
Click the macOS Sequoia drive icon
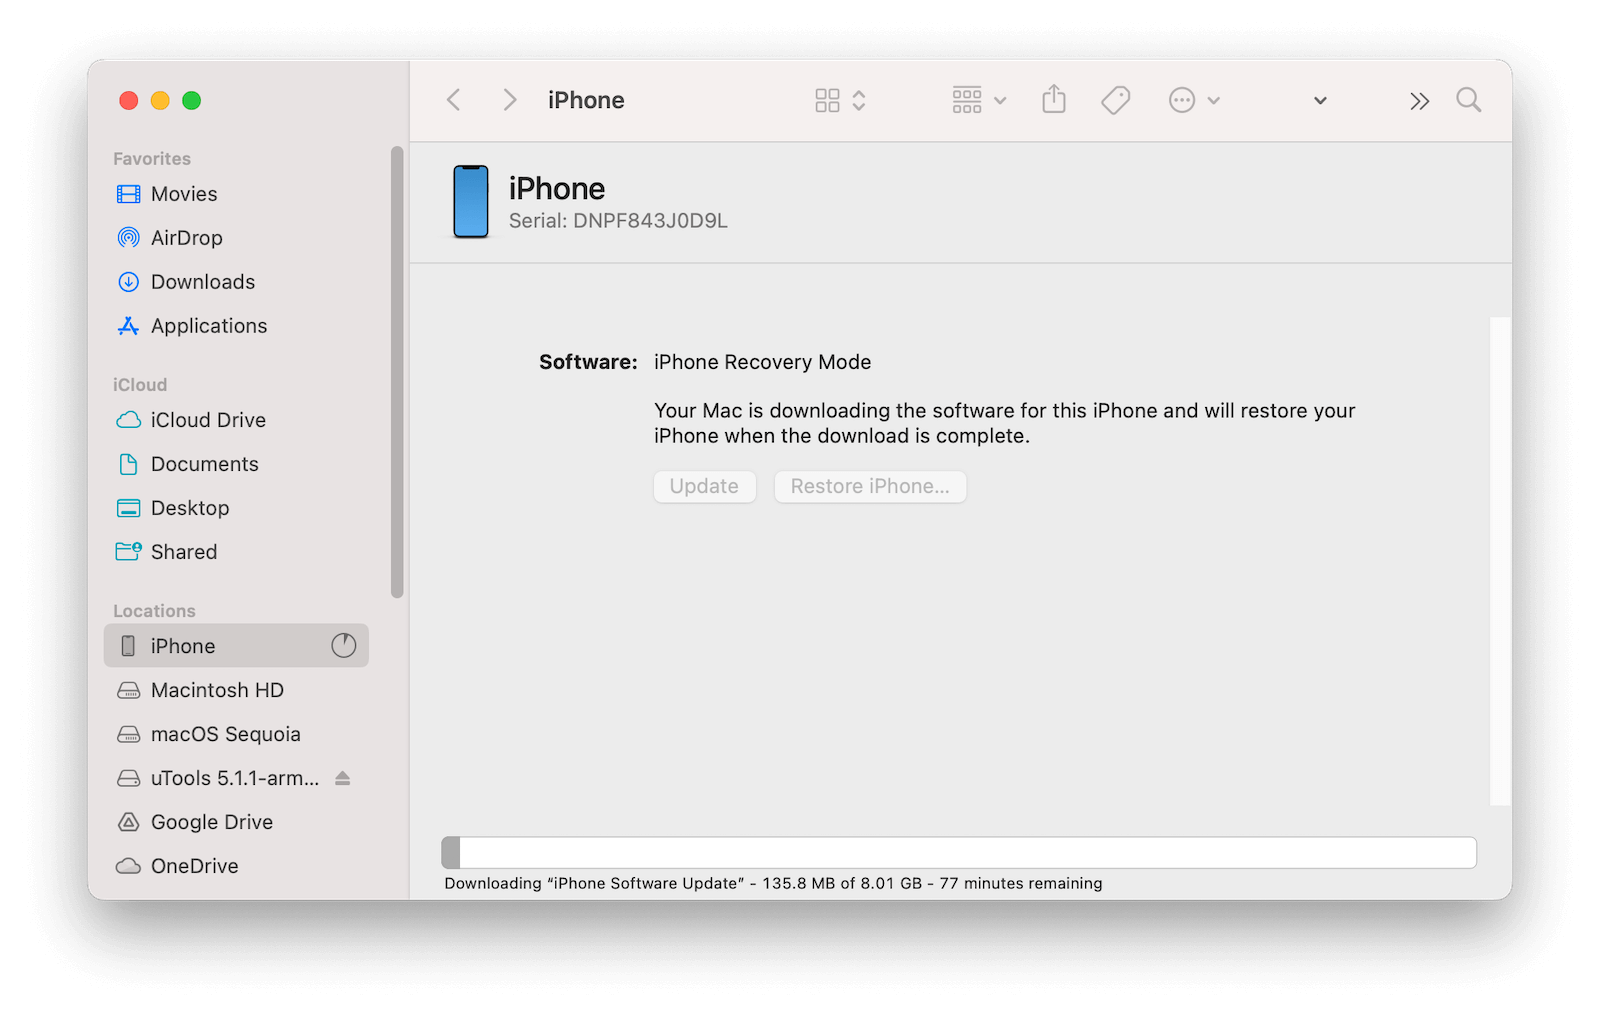(x=129, y=734)
